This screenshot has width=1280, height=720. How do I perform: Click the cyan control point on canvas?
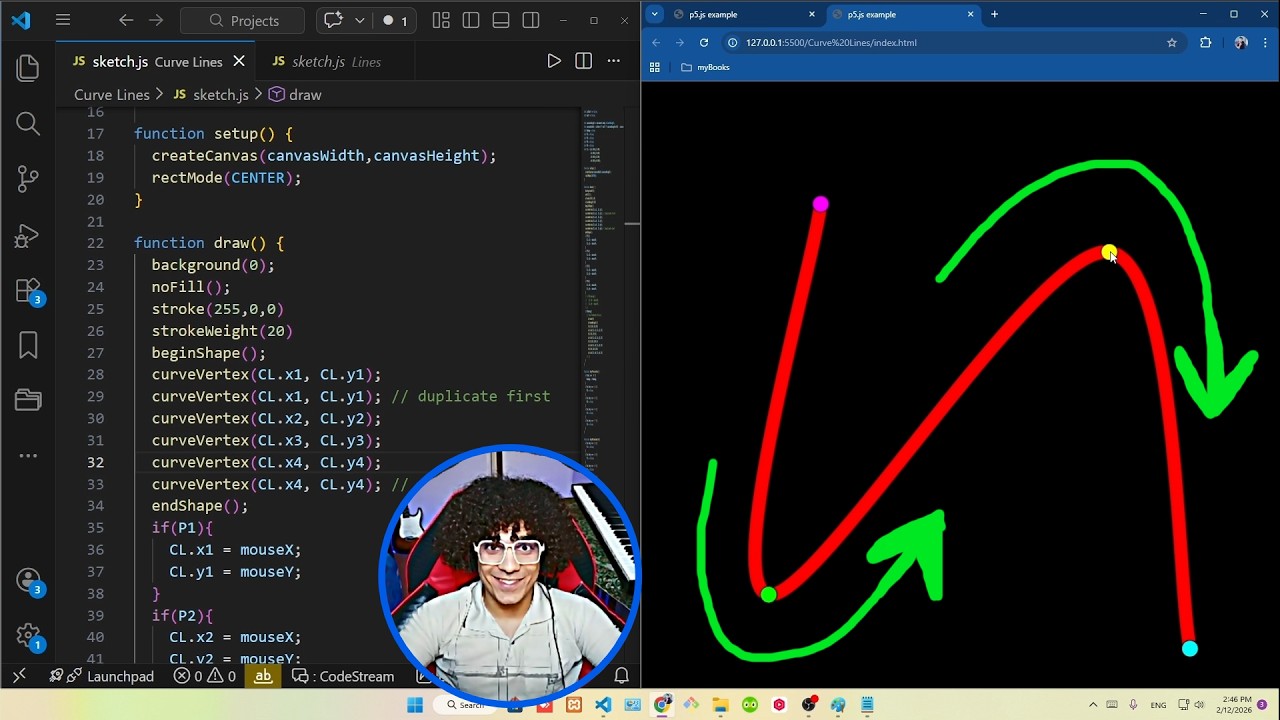[1189, 649]
